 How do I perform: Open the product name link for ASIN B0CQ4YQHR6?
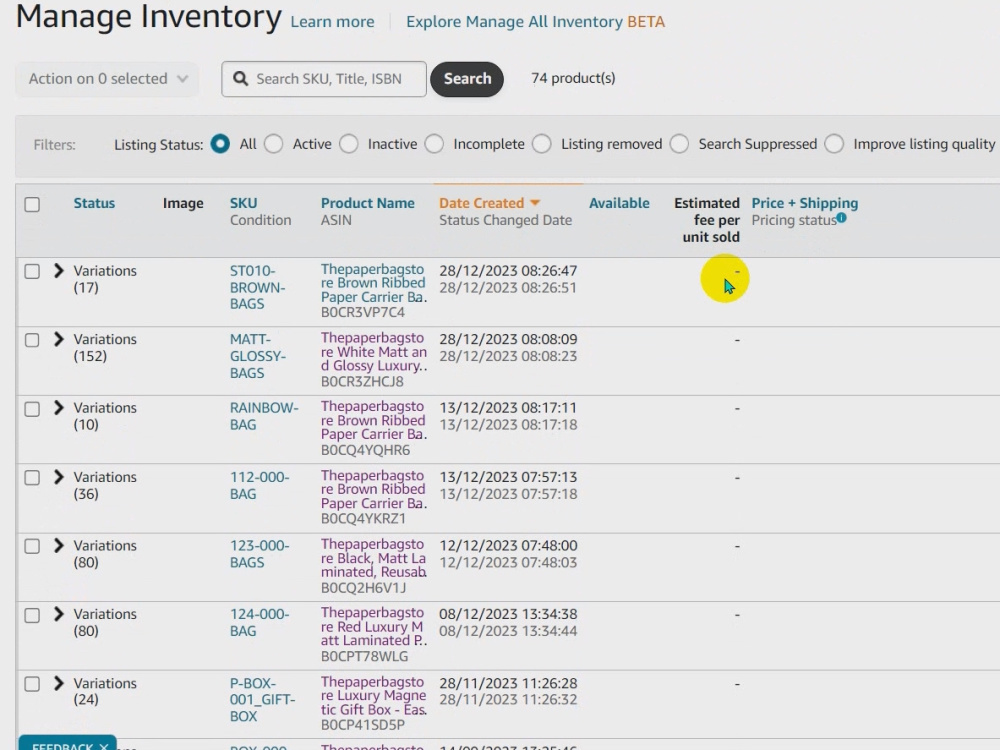[x=374, y=420]
